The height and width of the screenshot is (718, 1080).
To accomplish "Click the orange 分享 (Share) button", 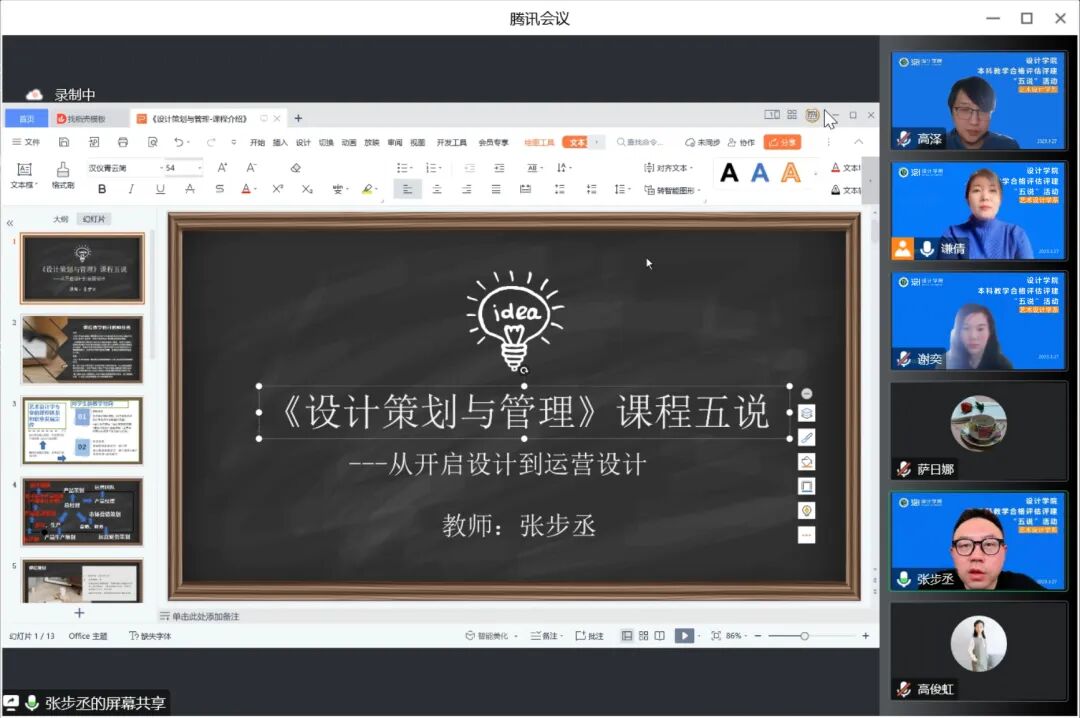I will pyautogui.click(x=781, y=142).
